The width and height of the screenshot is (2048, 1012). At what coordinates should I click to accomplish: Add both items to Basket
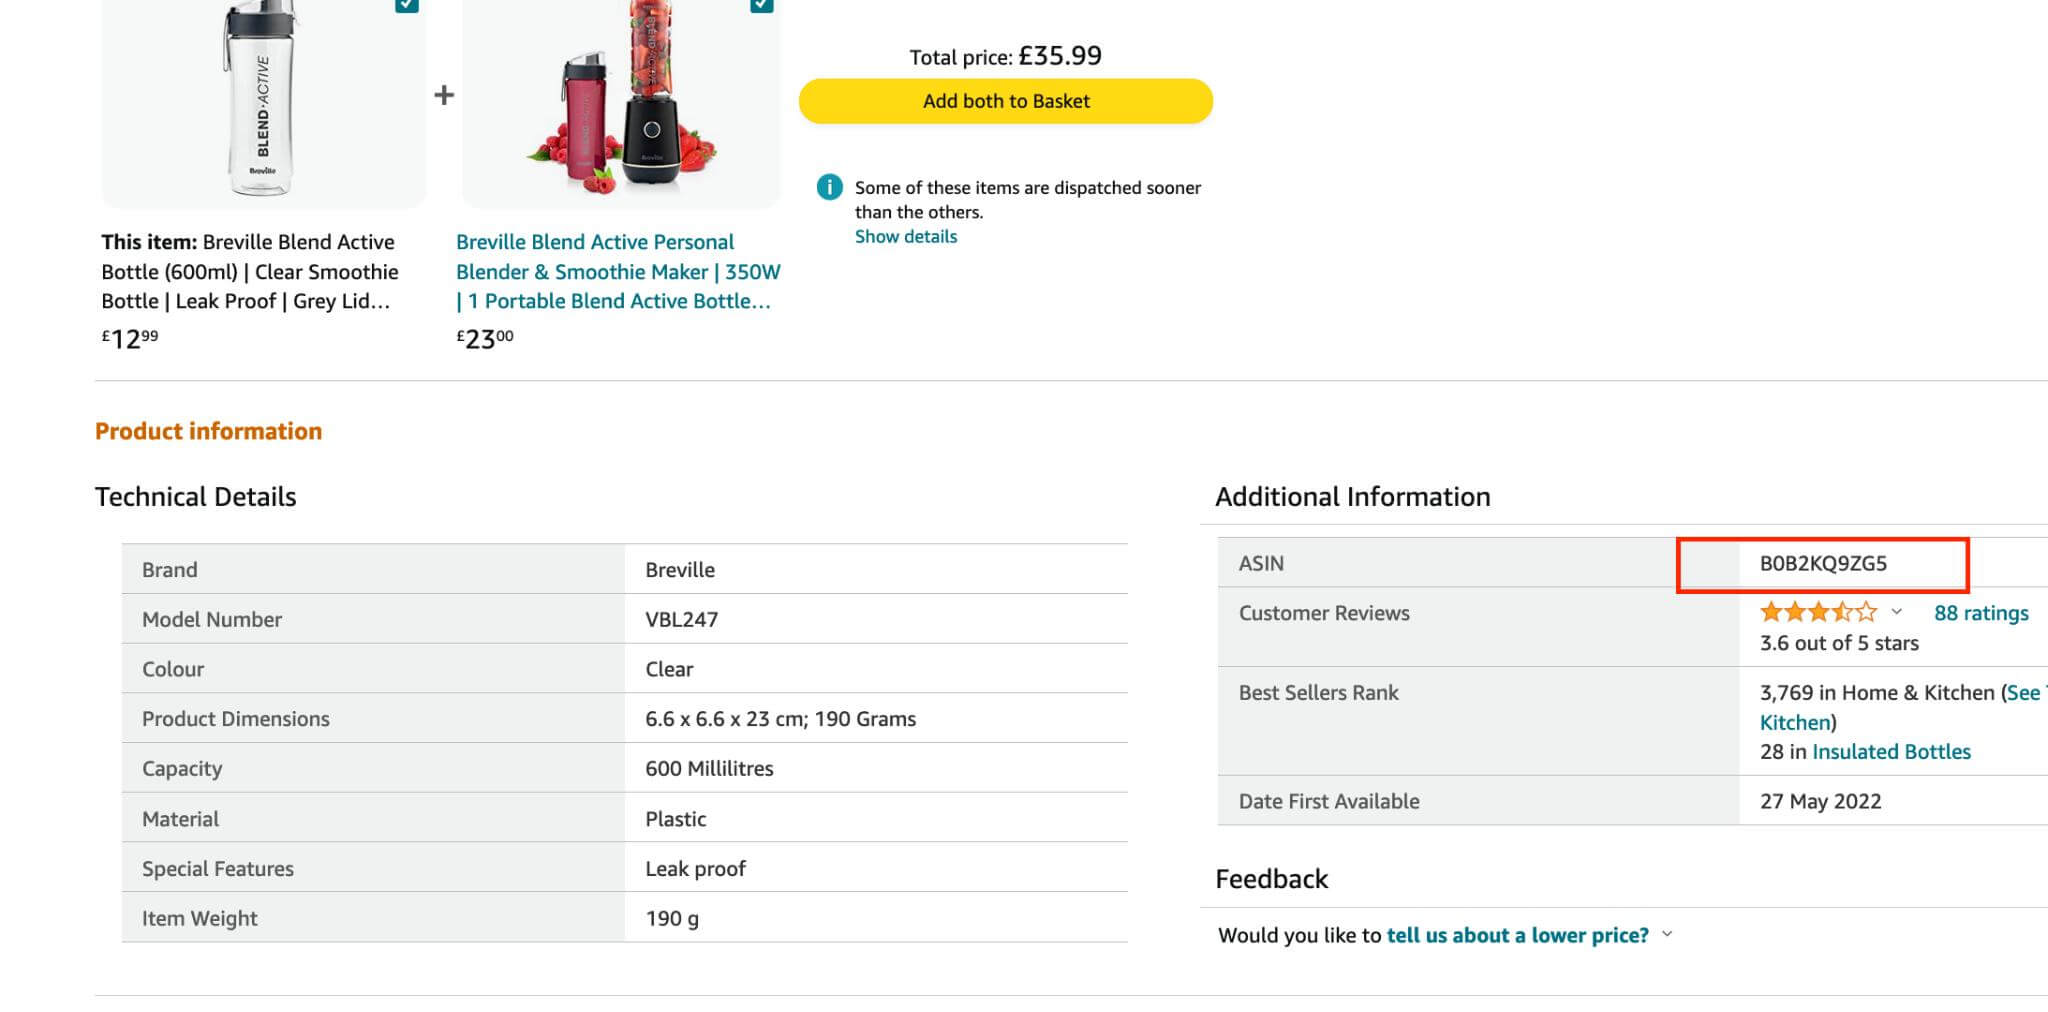point(1006,101)
